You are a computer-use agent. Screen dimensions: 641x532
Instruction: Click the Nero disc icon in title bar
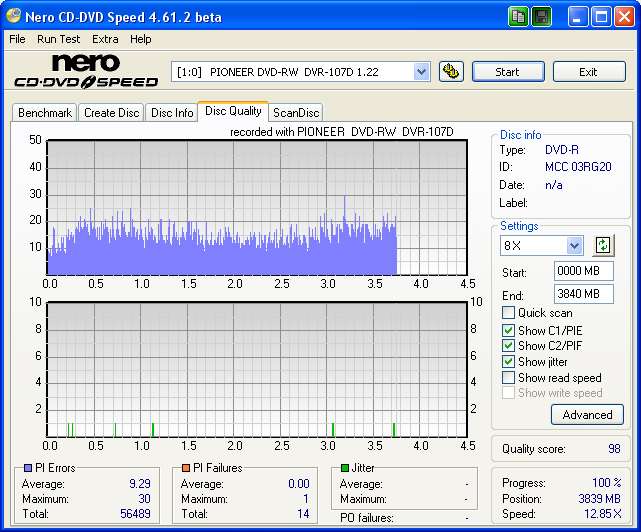click(x=13, y=16)
